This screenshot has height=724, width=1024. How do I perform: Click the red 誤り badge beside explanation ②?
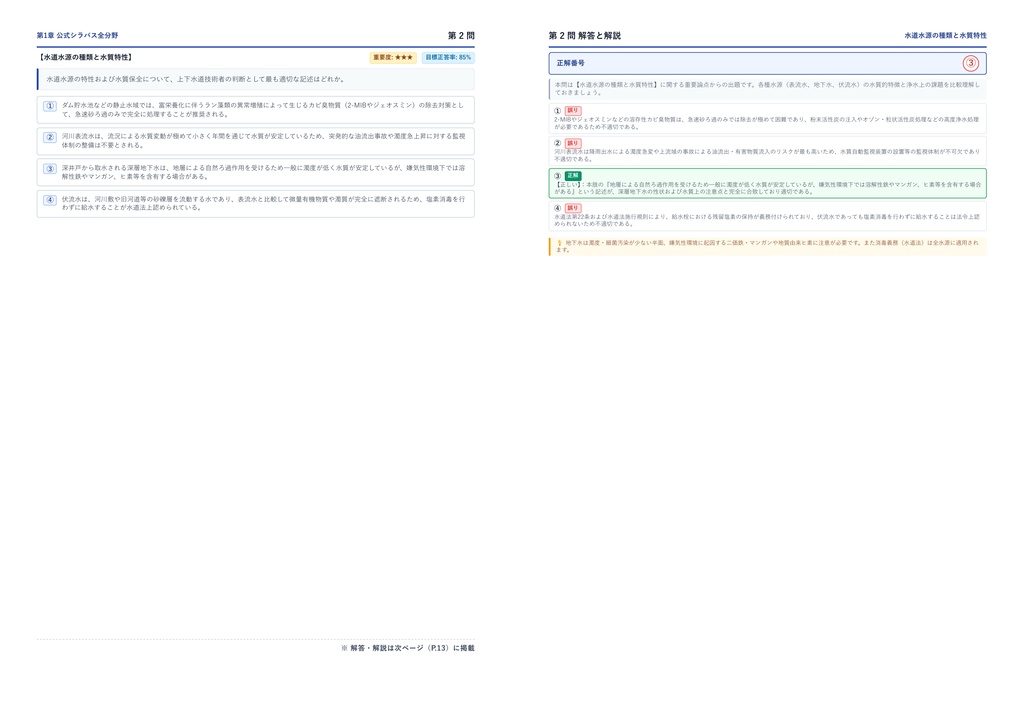[573, 143]
